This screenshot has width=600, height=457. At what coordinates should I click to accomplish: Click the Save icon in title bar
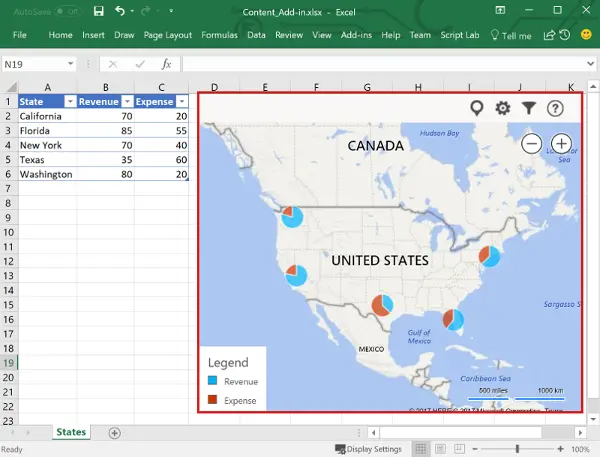click(97, 11)
